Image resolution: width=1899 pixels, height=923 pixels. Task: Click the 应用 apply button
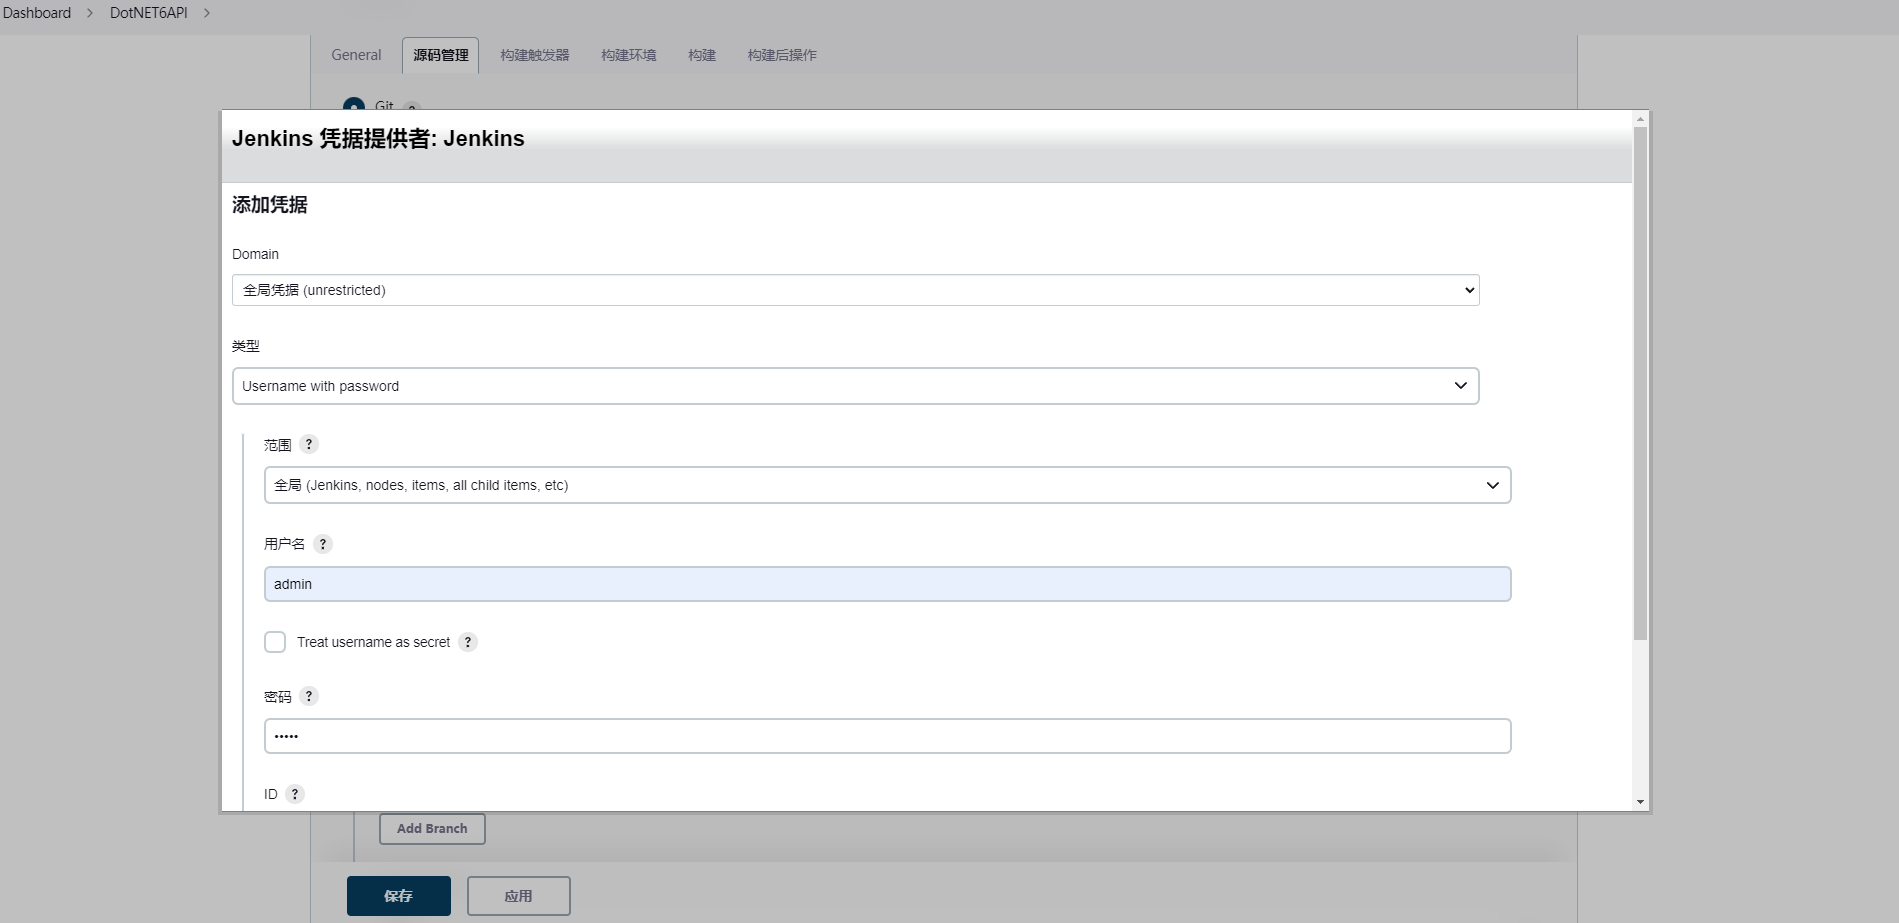519,896
